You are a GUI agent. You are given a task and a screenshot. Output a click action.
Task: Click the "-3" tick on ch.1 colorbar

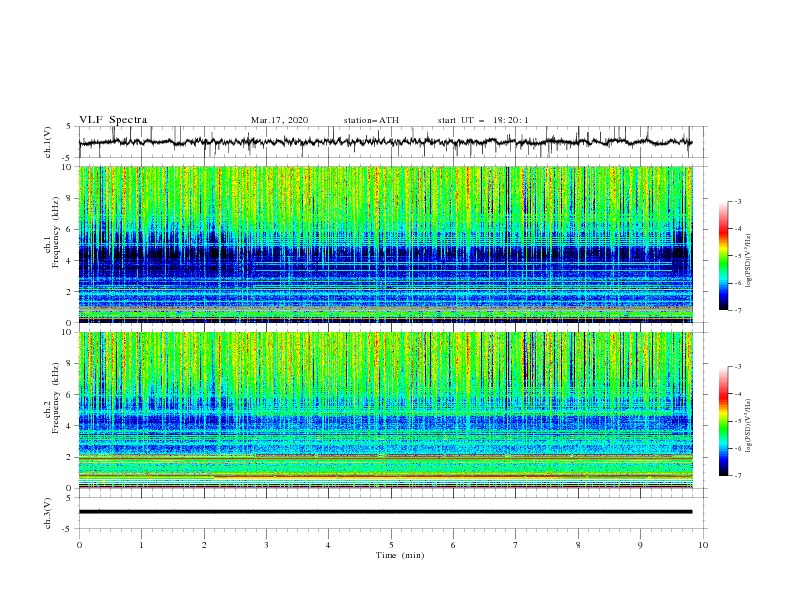(738, 201)
